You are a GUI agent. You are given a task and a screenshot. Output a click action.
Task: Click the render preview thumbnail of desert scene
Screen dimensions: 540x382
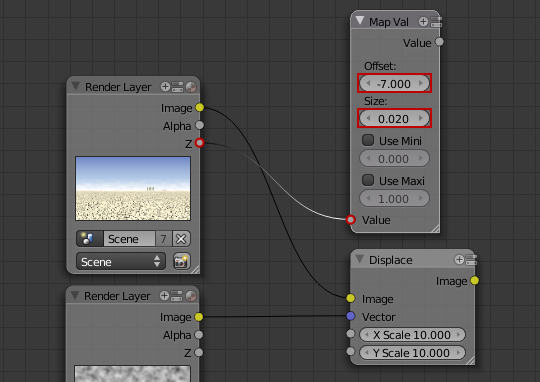(133, 188)
